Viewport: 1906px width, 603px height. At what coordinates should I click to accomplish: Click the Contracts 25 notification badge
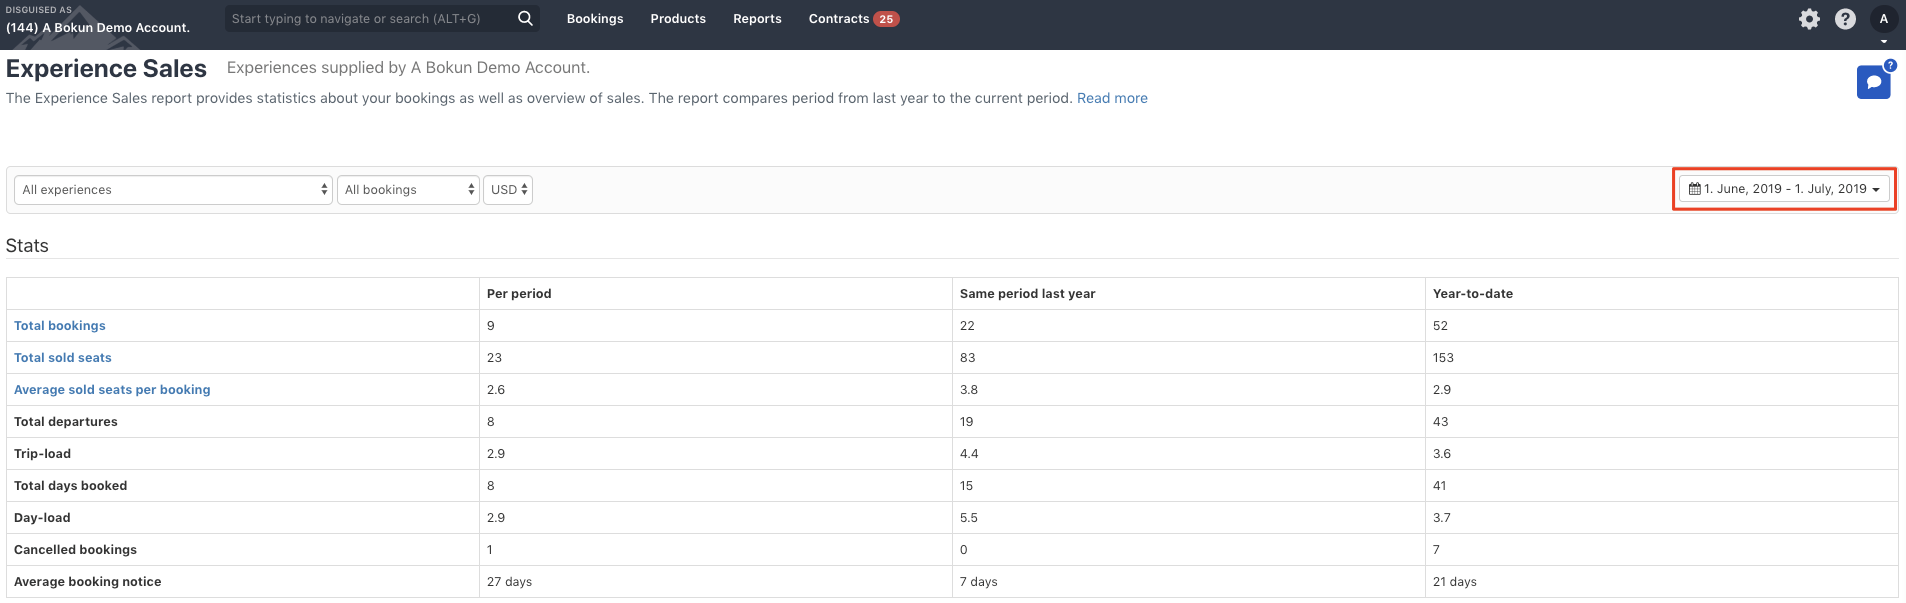click(x=886, y=19)
